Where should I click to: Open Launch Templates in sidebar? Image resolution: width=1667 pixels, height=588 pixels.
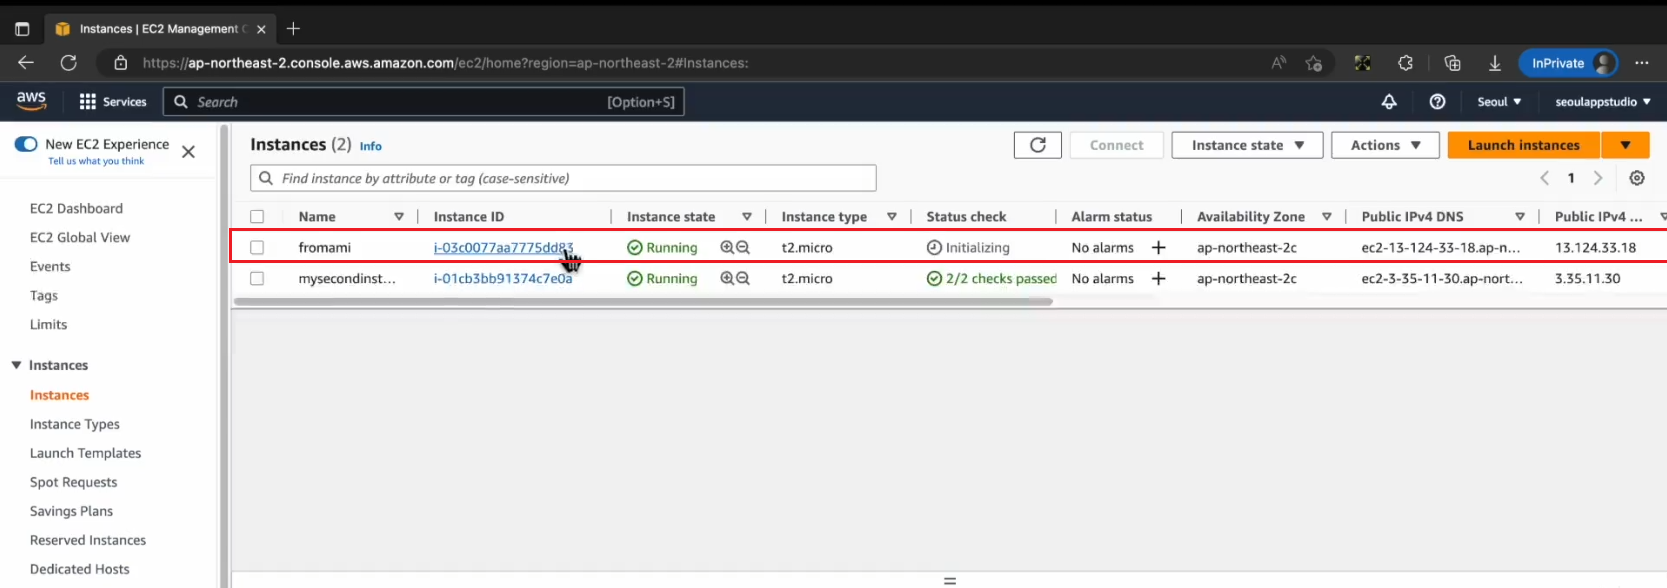86,453
